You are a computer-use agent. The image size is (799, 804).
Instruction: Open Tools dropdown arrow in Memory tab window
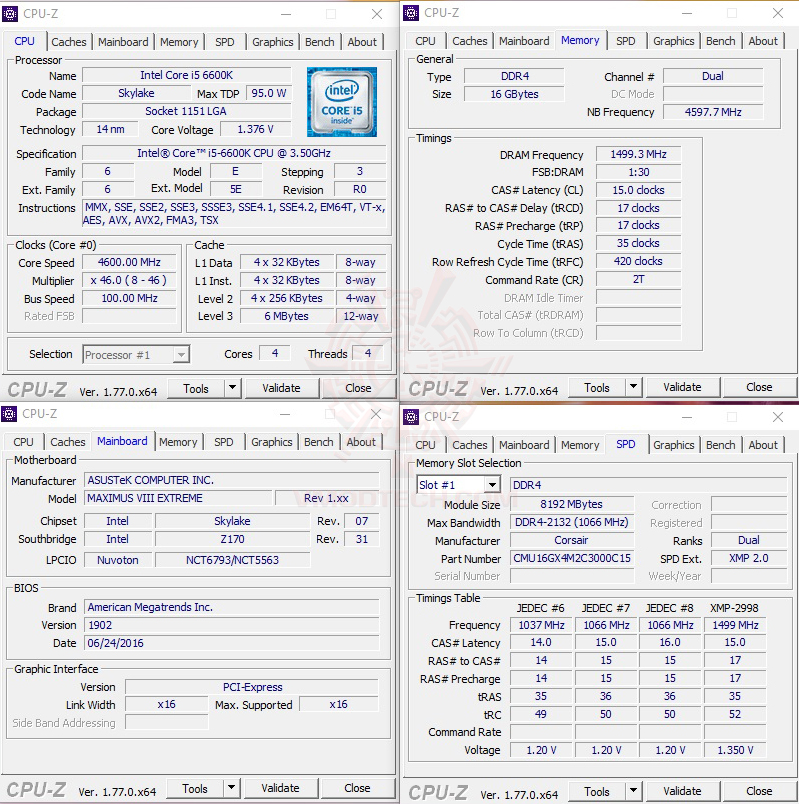633,387
